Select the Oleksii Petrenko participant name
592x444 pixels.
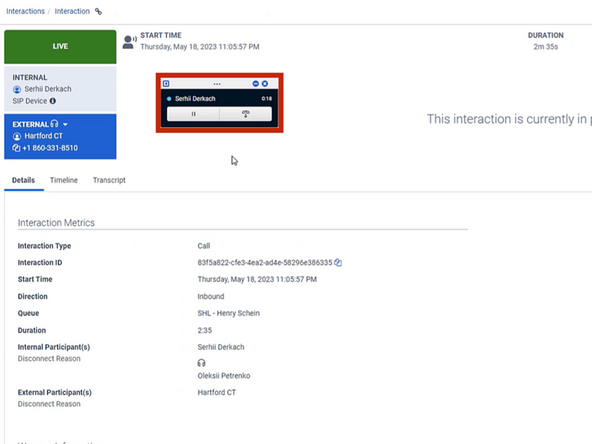point(224,376)
